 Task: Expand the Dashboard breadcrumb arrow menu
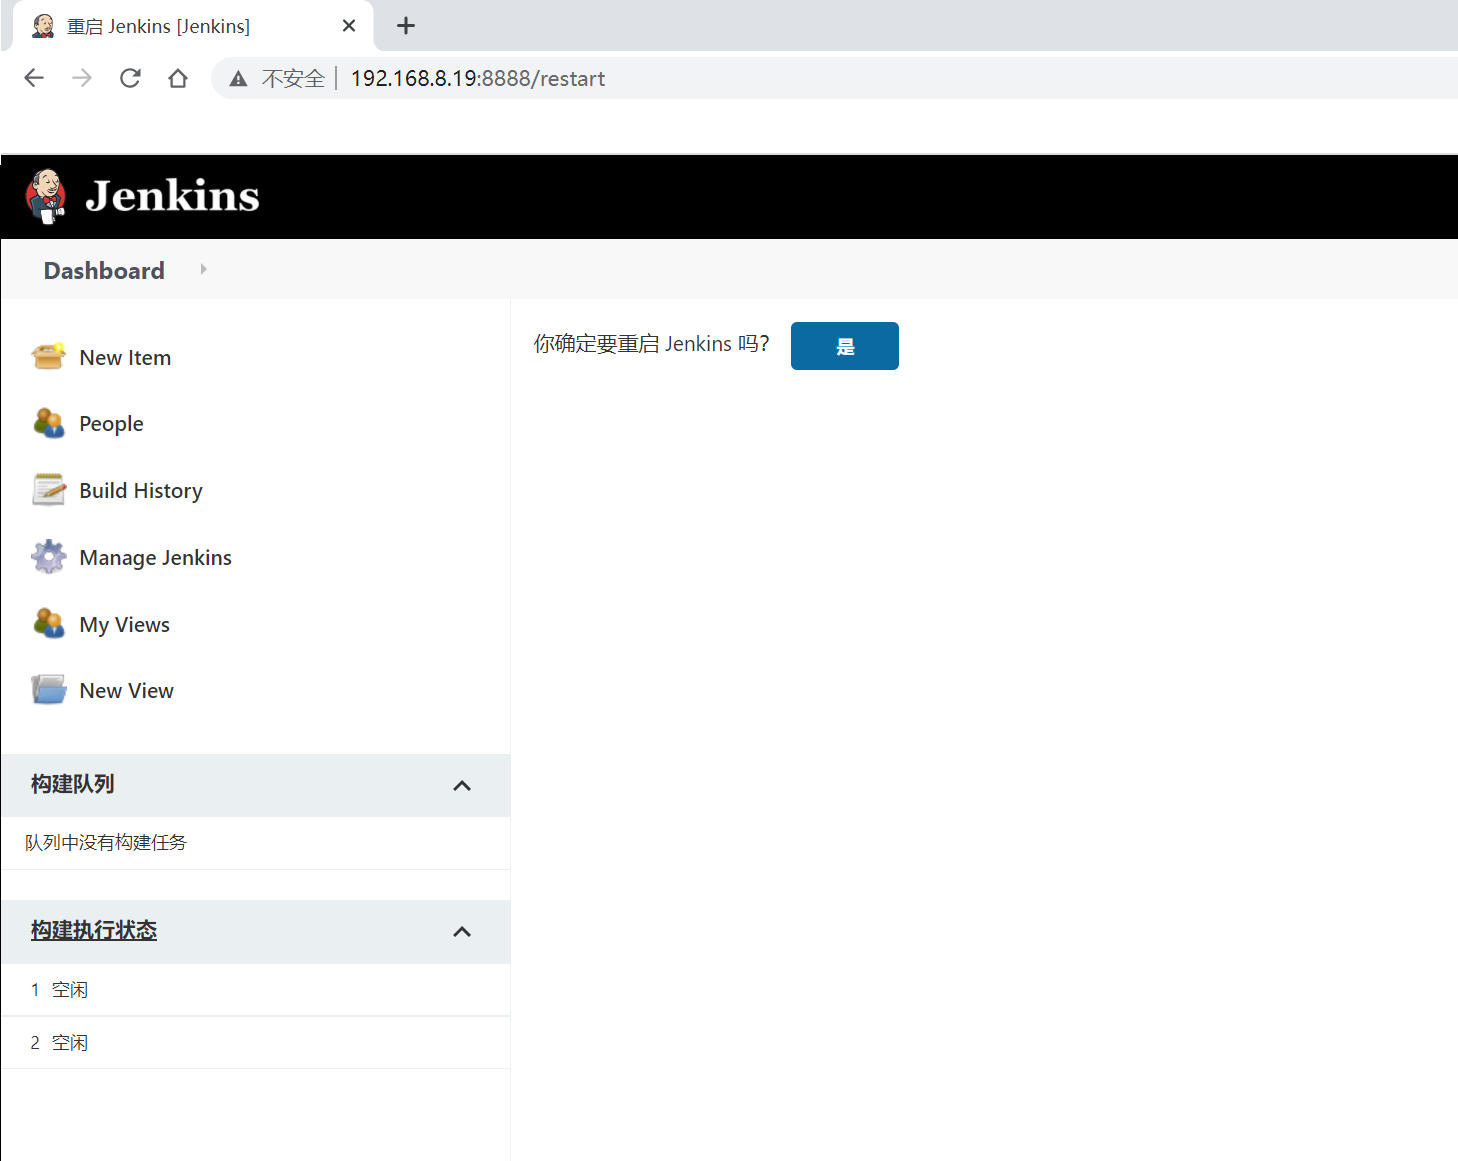(203, 269)
